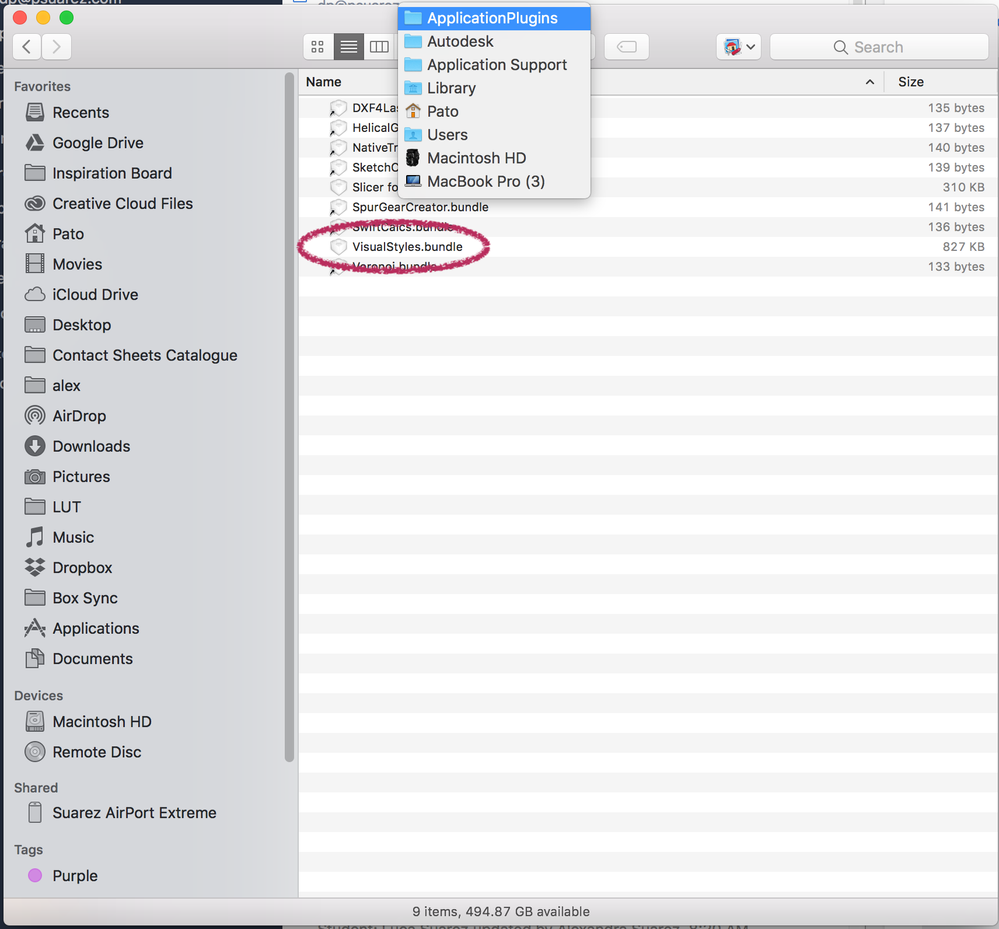Open Music in the sidebar

coord(59,537)
